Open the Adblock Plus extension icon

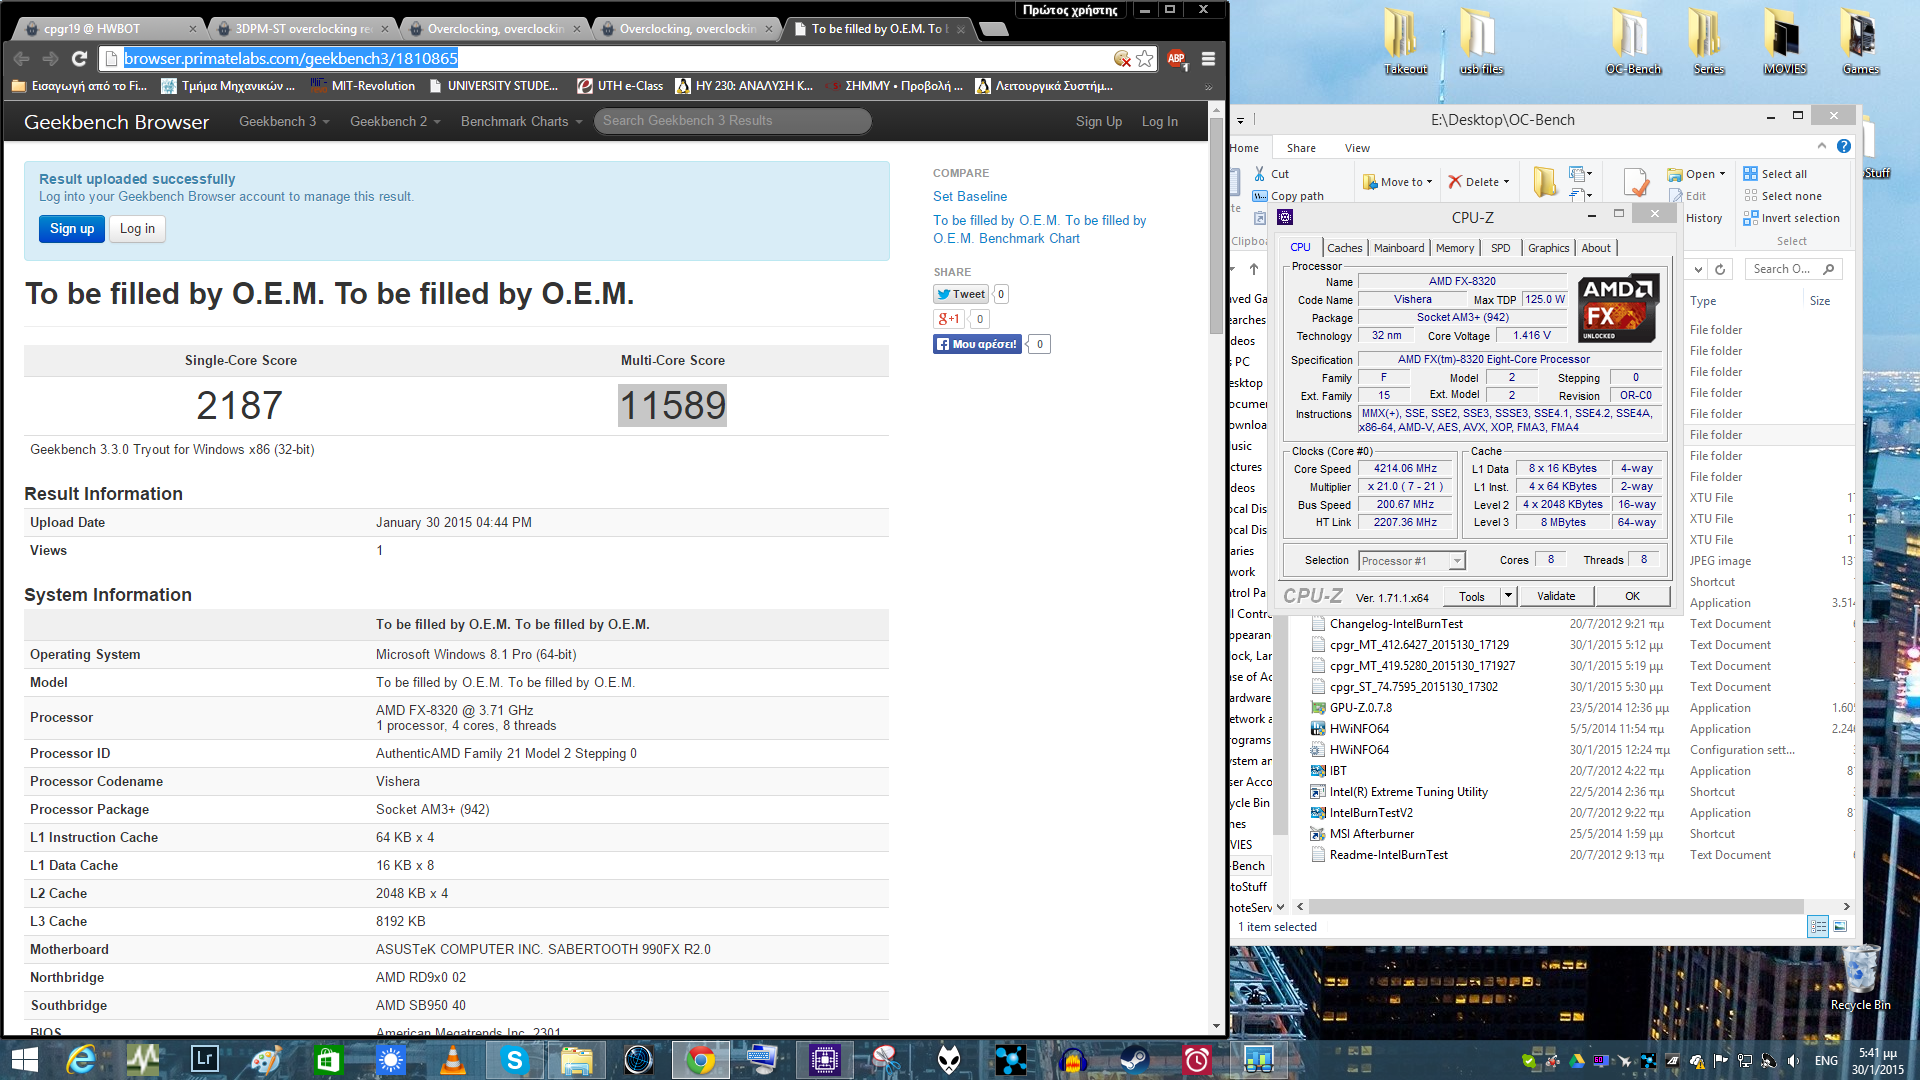[1177, 59]
